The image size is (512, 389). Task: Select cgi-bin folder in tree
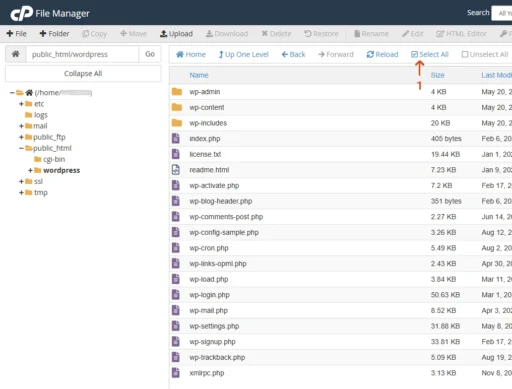pos(50,159)
